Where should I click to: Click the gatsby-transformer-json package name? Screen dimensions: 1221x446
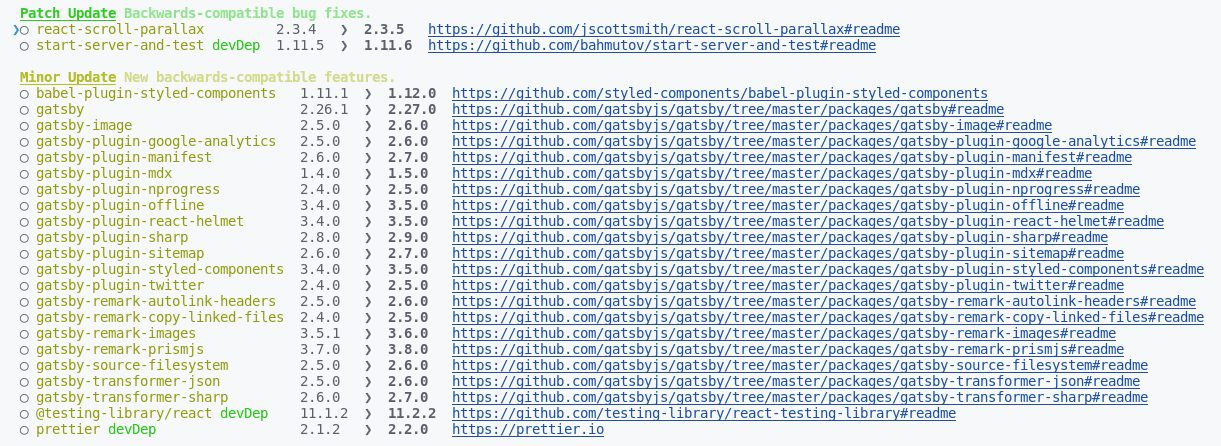tap(128, 382)
